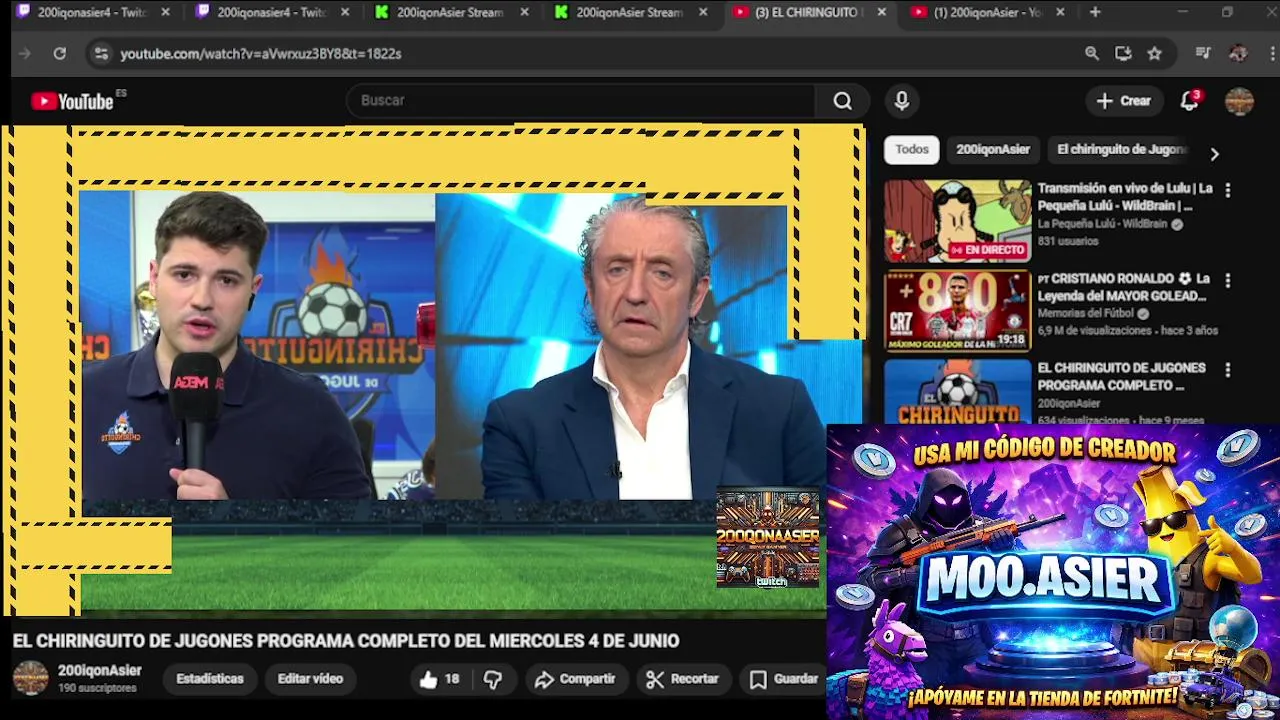Viewport: 1280px width, 720px height.
Task: Click the 'Crear' button
Action: click(x=1124, y=101)
